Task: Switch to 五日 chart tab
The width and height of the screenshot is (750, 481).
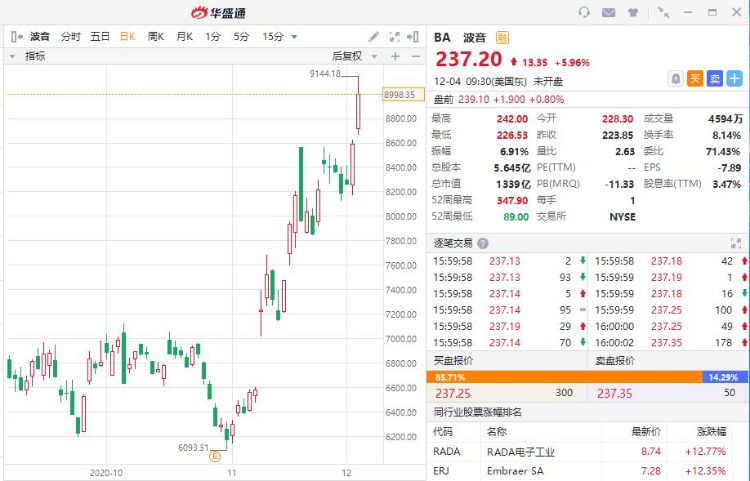Action: pyautogui.click(x=100, y=36)
